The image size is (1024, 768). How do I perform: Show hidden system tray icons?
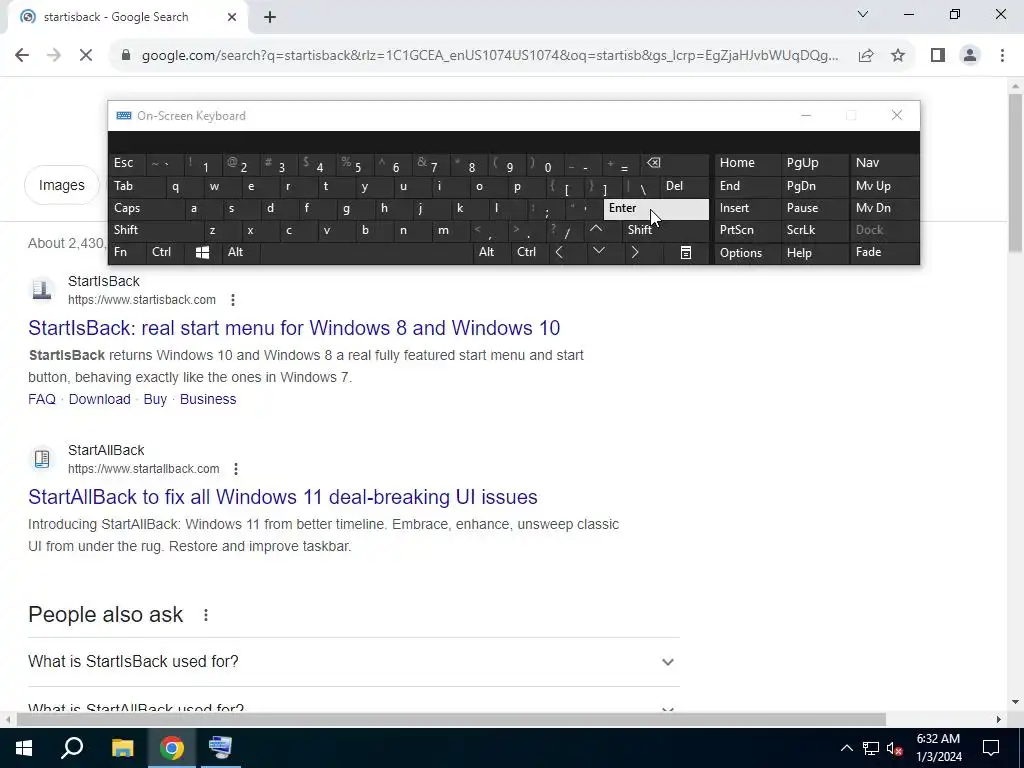click(x=846, y=748)
